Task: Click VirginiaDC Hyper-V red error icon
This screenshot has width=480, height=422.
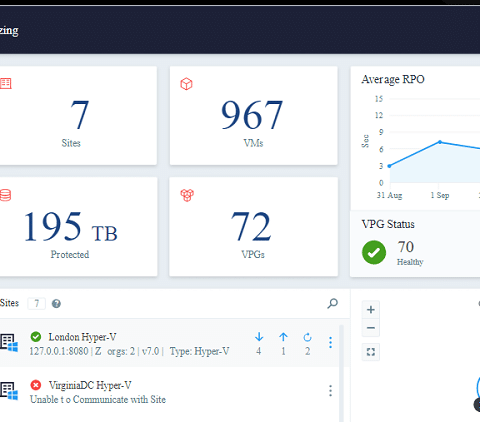Action: coord(36,385)
